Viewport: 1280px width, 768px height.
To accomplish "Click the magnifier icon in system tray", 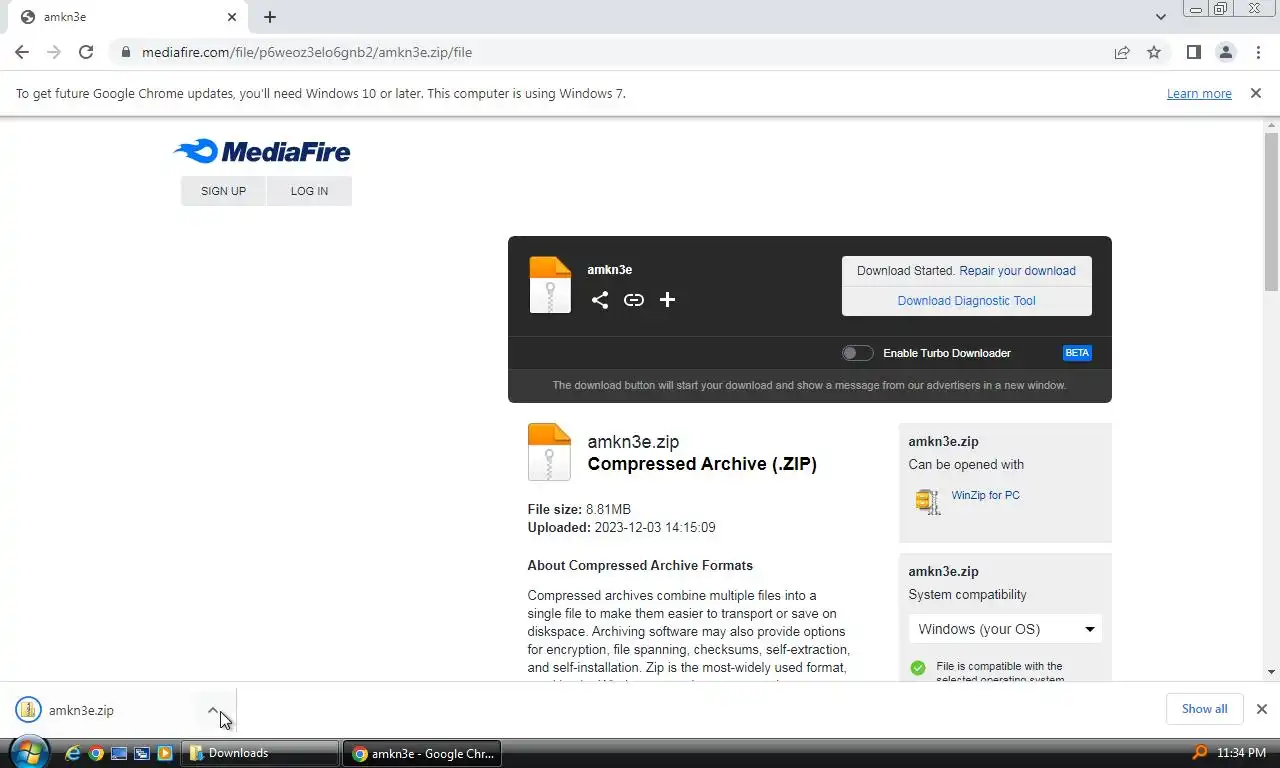I will pos(1200,752).
